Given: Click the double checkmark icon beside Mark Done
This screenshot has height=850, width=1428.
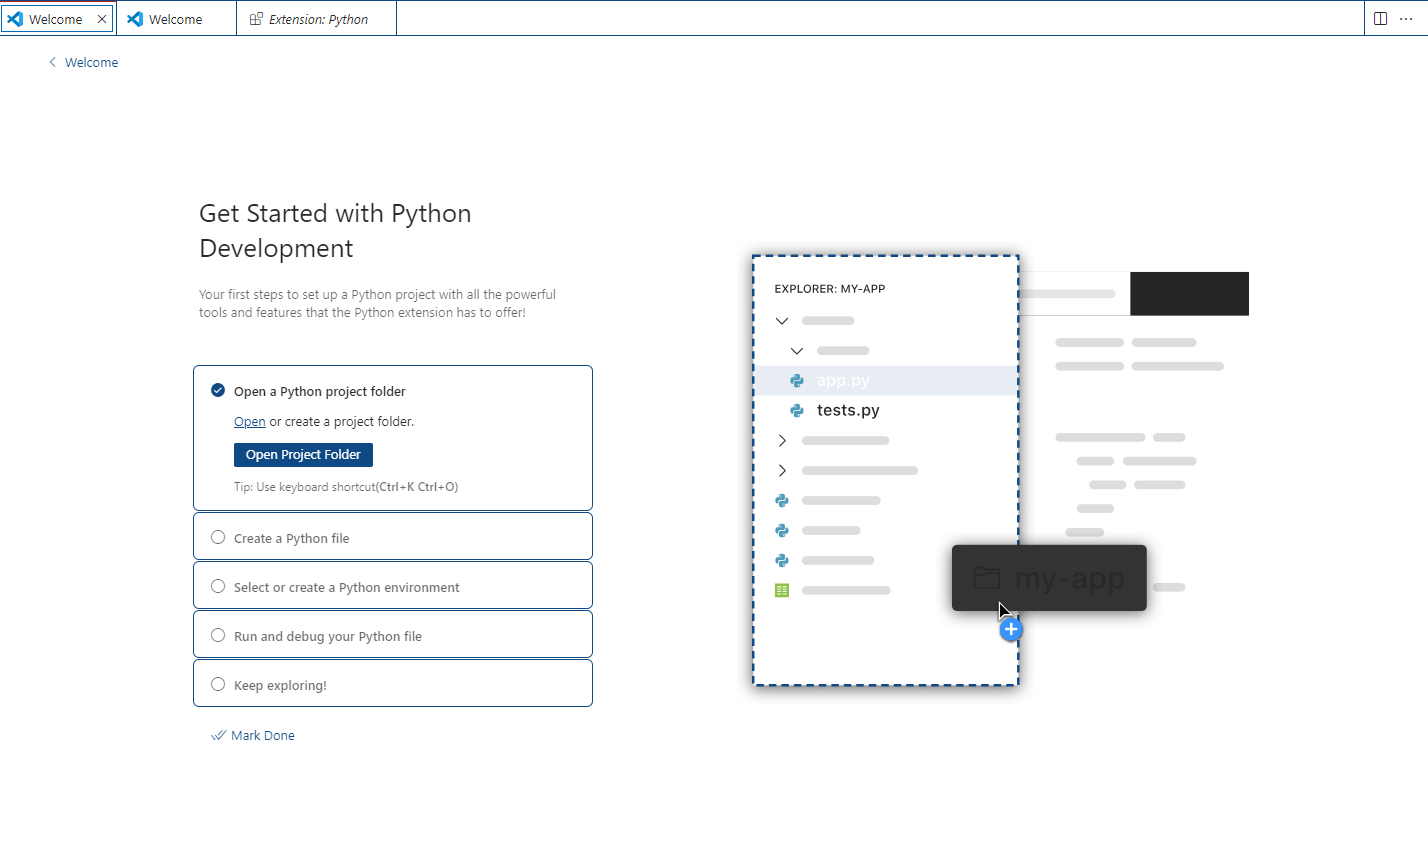Looking at the screenshot, I should pyautogui.click(x=218, y=735).
